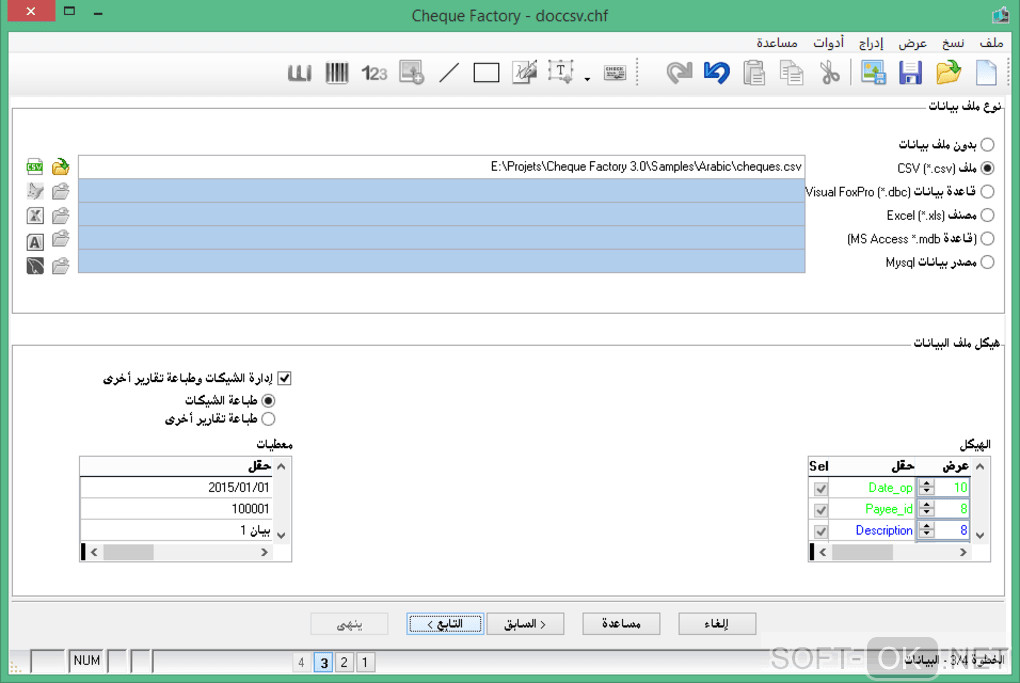Screen dimensions: 1020x683
Task: Click the MS Access database icon
Action: [34, 242]
